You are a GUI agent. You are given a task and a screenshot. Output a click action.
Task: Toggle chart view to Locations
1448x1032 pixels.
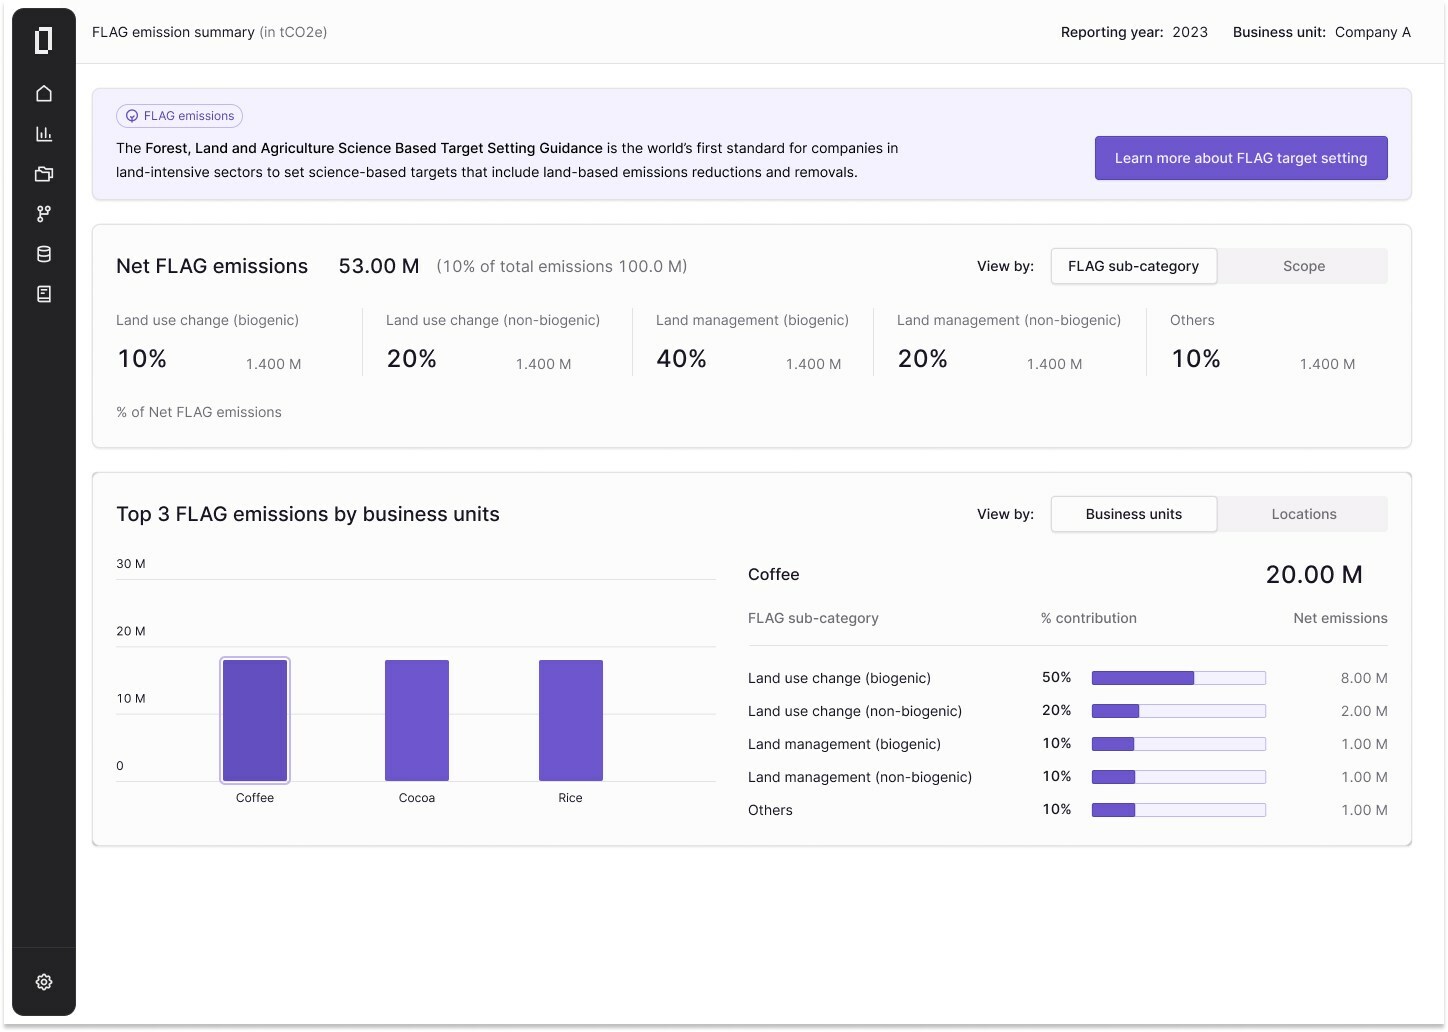click(x=1303, y=514)
